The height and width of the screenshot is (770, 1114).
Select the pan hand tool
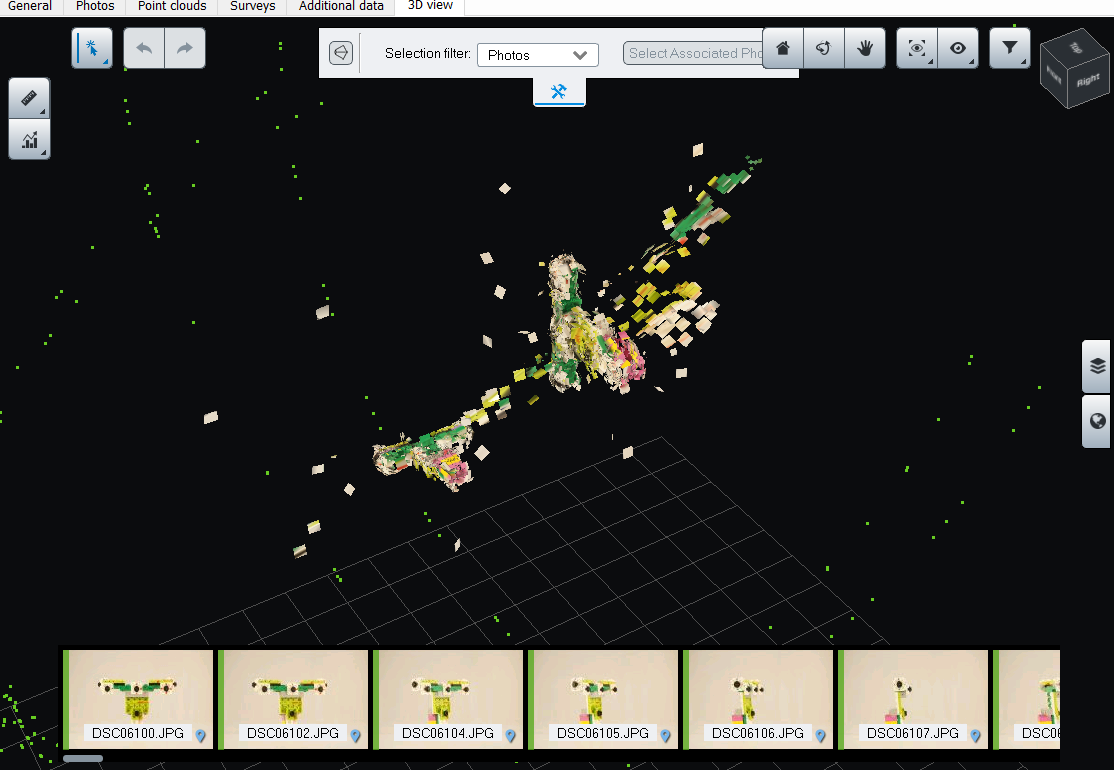pyautogui.click(x=865, y=48)
